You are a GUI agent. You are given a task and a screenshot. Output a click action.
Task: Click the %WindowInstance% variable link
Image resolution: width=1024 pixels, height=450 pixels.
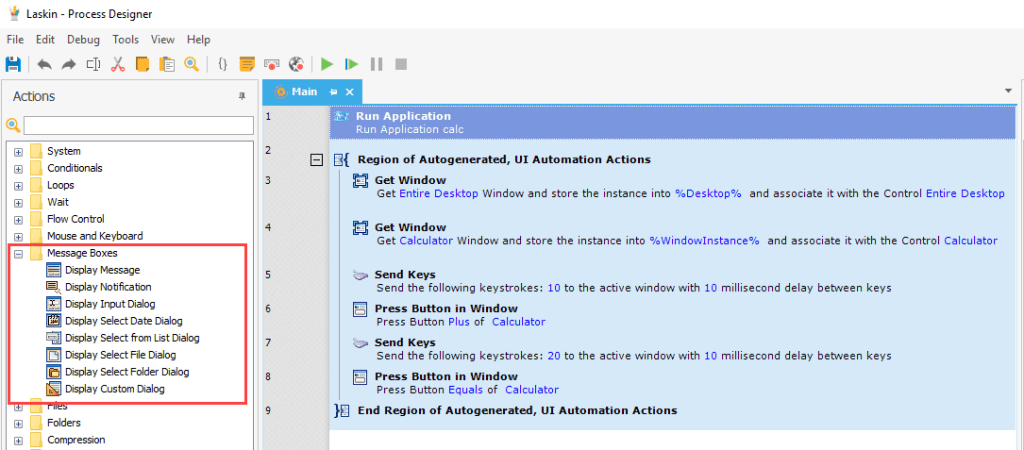[704, 240]
